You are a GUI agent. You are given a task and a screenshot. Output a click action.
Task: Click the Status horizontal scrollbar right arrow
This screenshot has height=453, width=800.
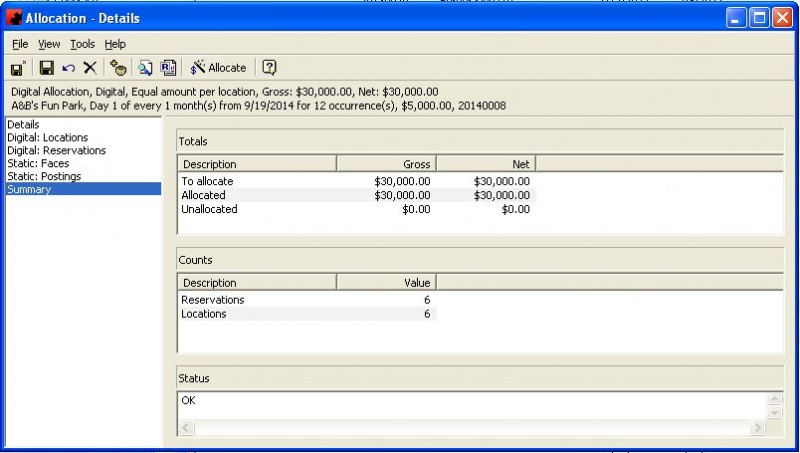coord(758,428)
